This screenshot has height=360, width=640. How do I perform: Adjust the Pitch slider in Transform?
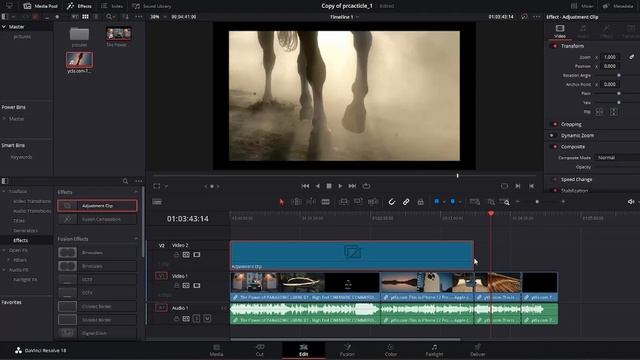618,93
